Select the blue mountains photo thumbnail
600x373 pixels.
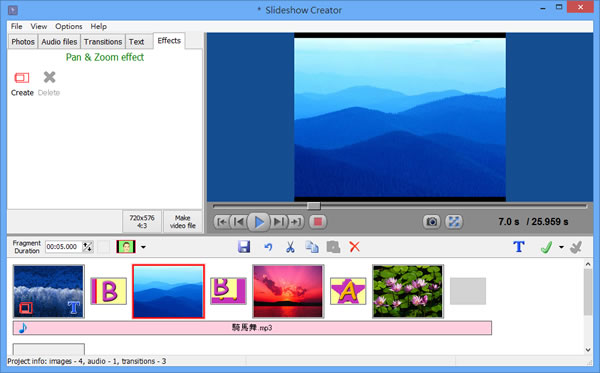click(x=168, y=292)
